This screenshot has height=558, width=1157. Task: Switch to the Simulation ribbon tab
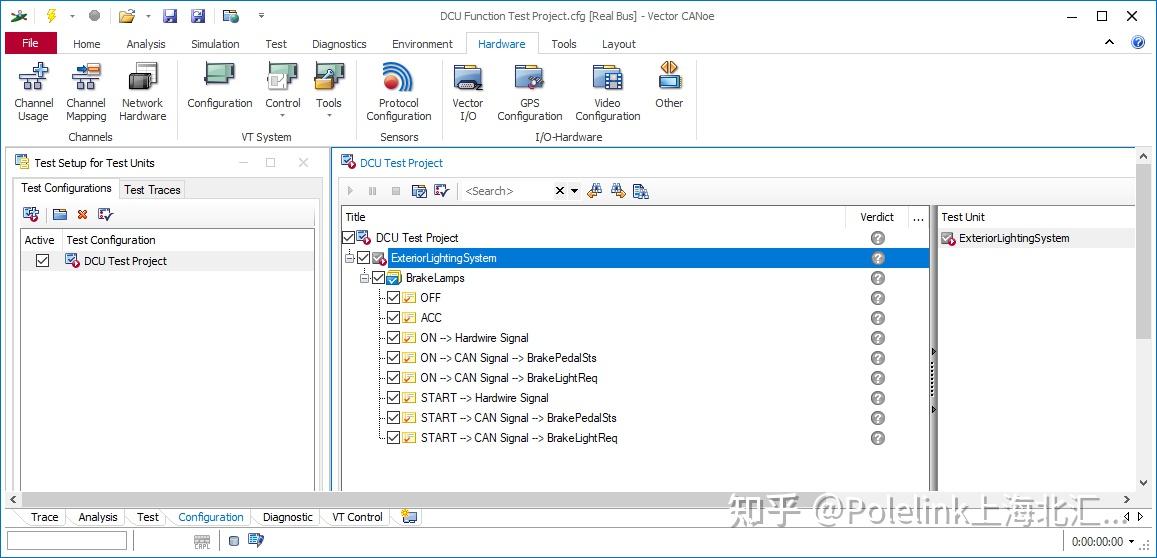[x=215, y=44]
